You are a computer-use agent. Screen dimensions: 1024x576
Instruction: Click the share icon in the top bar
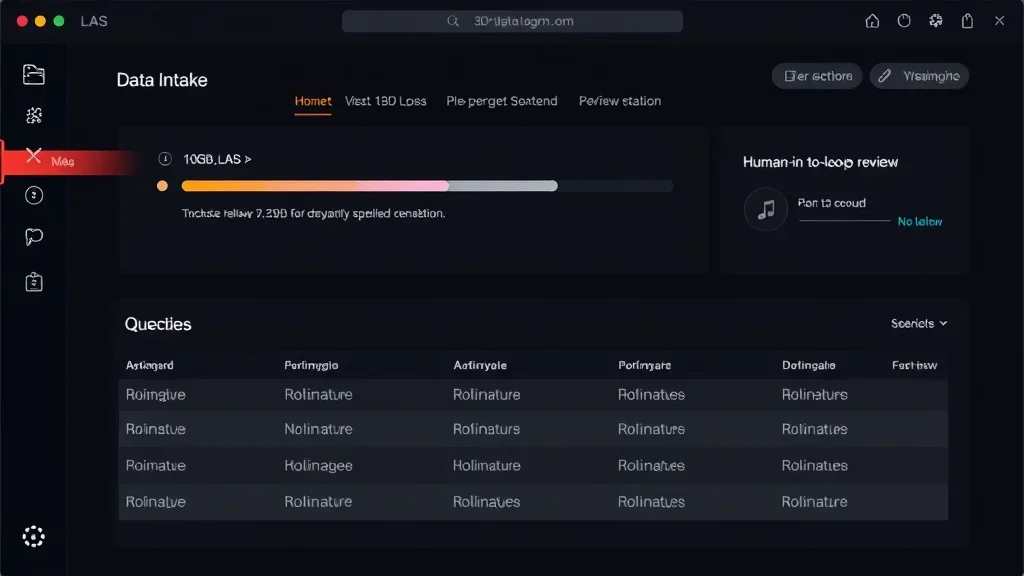(x=966, y=20)
